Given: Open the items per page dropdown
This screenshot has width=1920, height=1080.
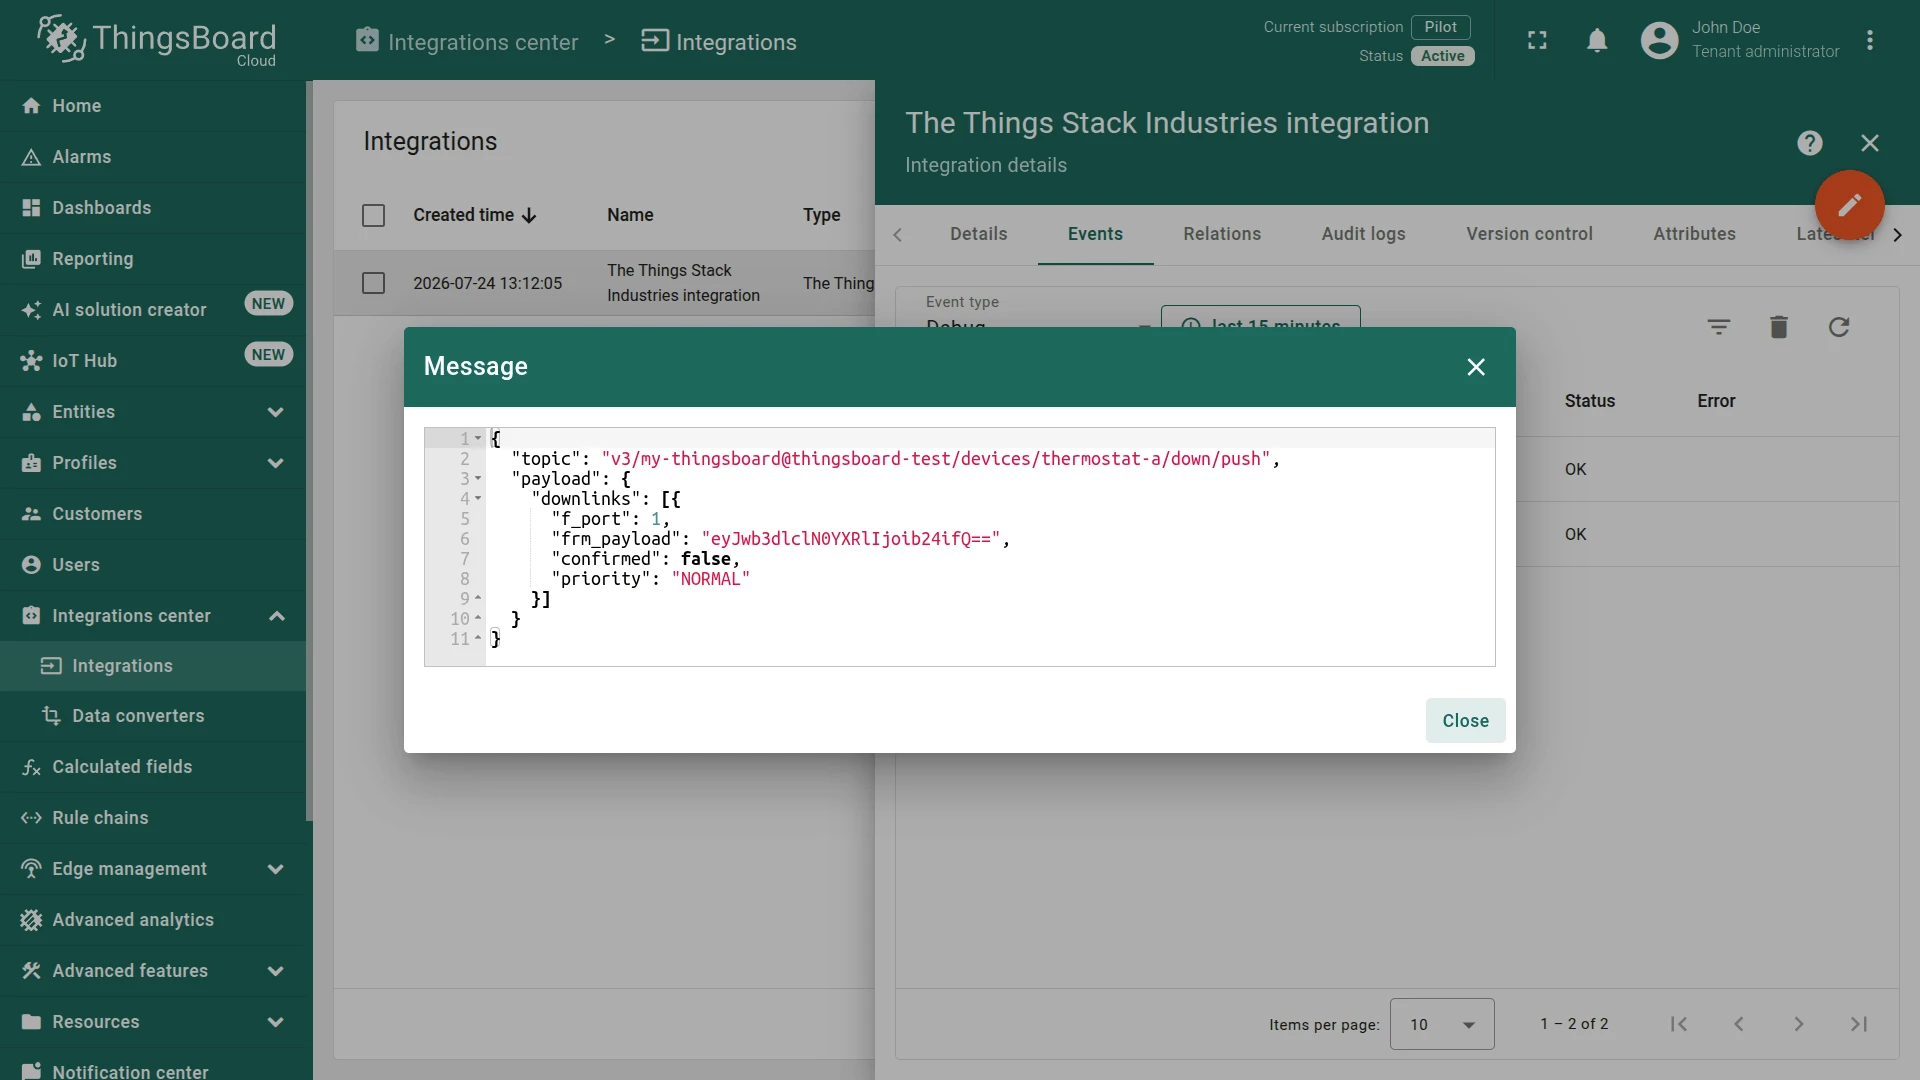Looking at the screenshot, I should tap(1441, 1024).
